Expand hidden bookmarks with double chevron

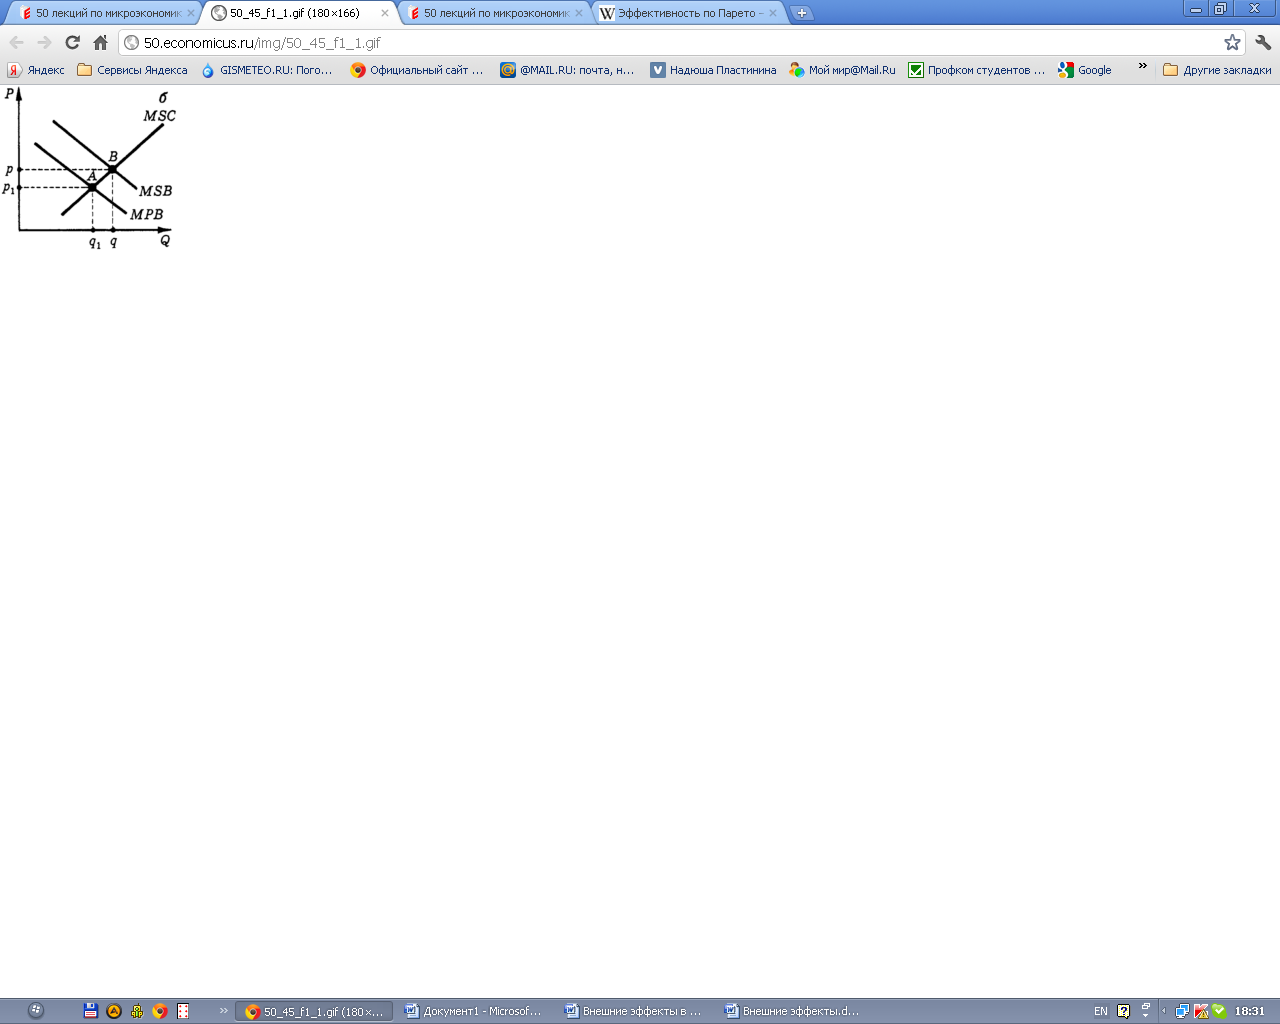click(1143, 66)
